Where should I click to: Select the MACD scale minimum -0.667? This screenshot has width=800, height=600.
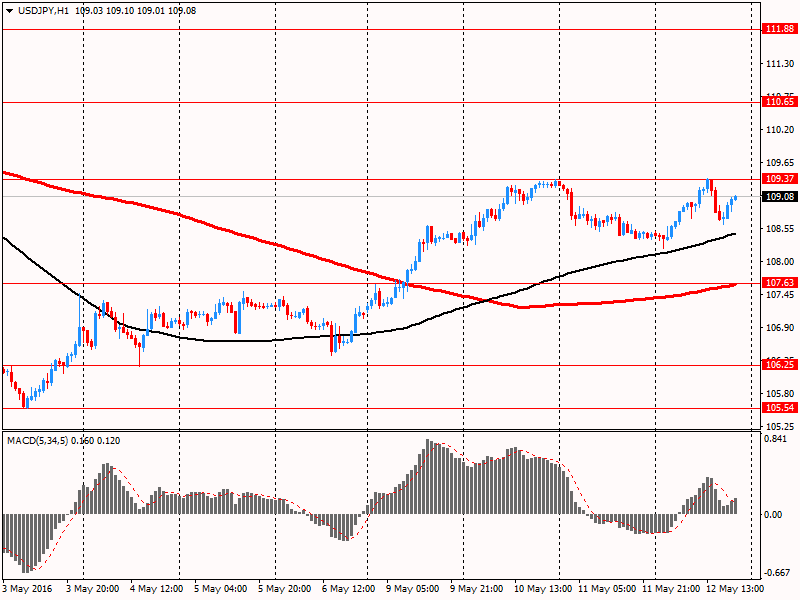point(778,572)
